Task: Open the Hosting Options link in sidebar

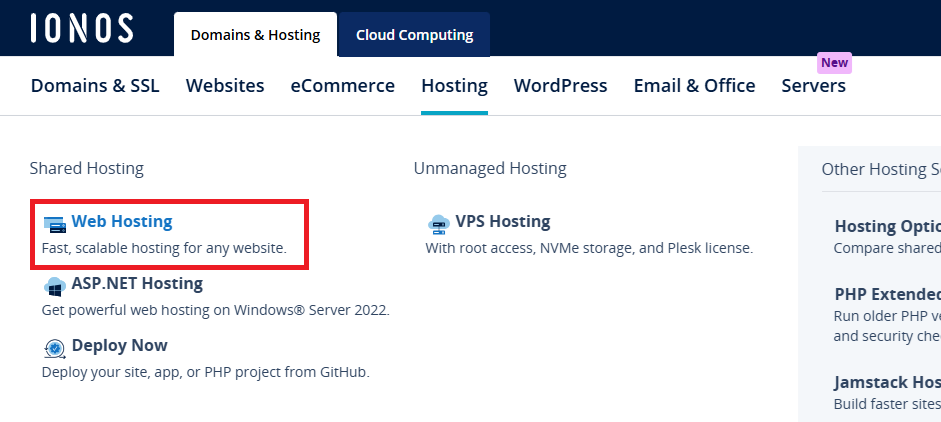Action: click(888, 226)
